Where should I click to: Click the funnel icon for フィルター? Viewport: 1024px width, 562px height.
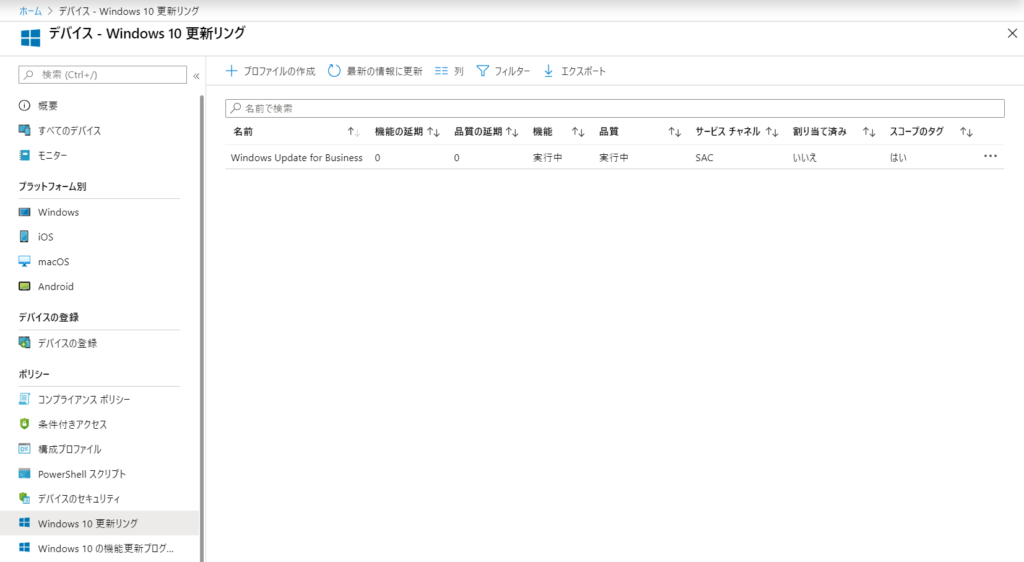(483, 70)
